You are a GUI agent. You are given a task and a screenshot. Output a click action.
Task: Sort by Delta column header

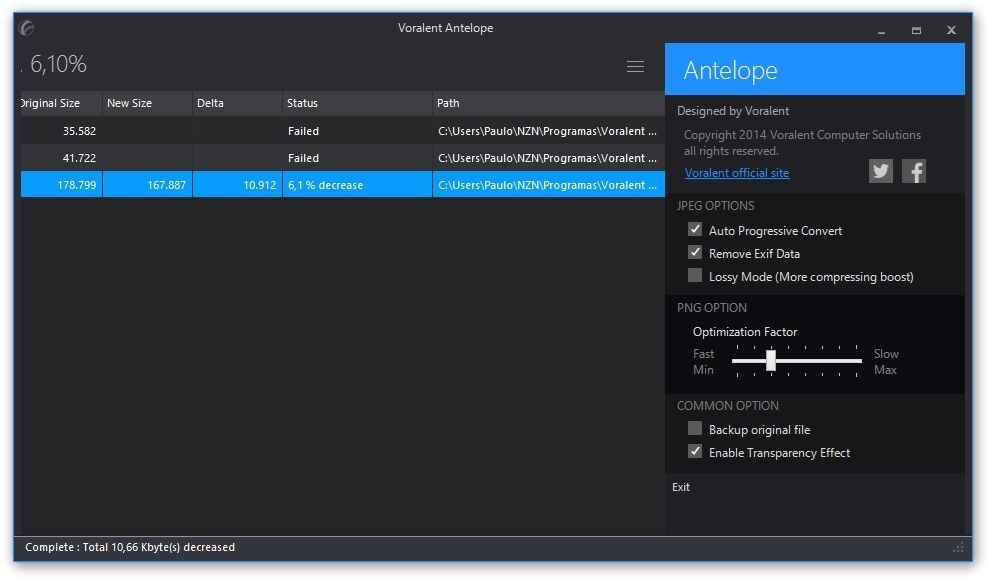click(237, 103)
